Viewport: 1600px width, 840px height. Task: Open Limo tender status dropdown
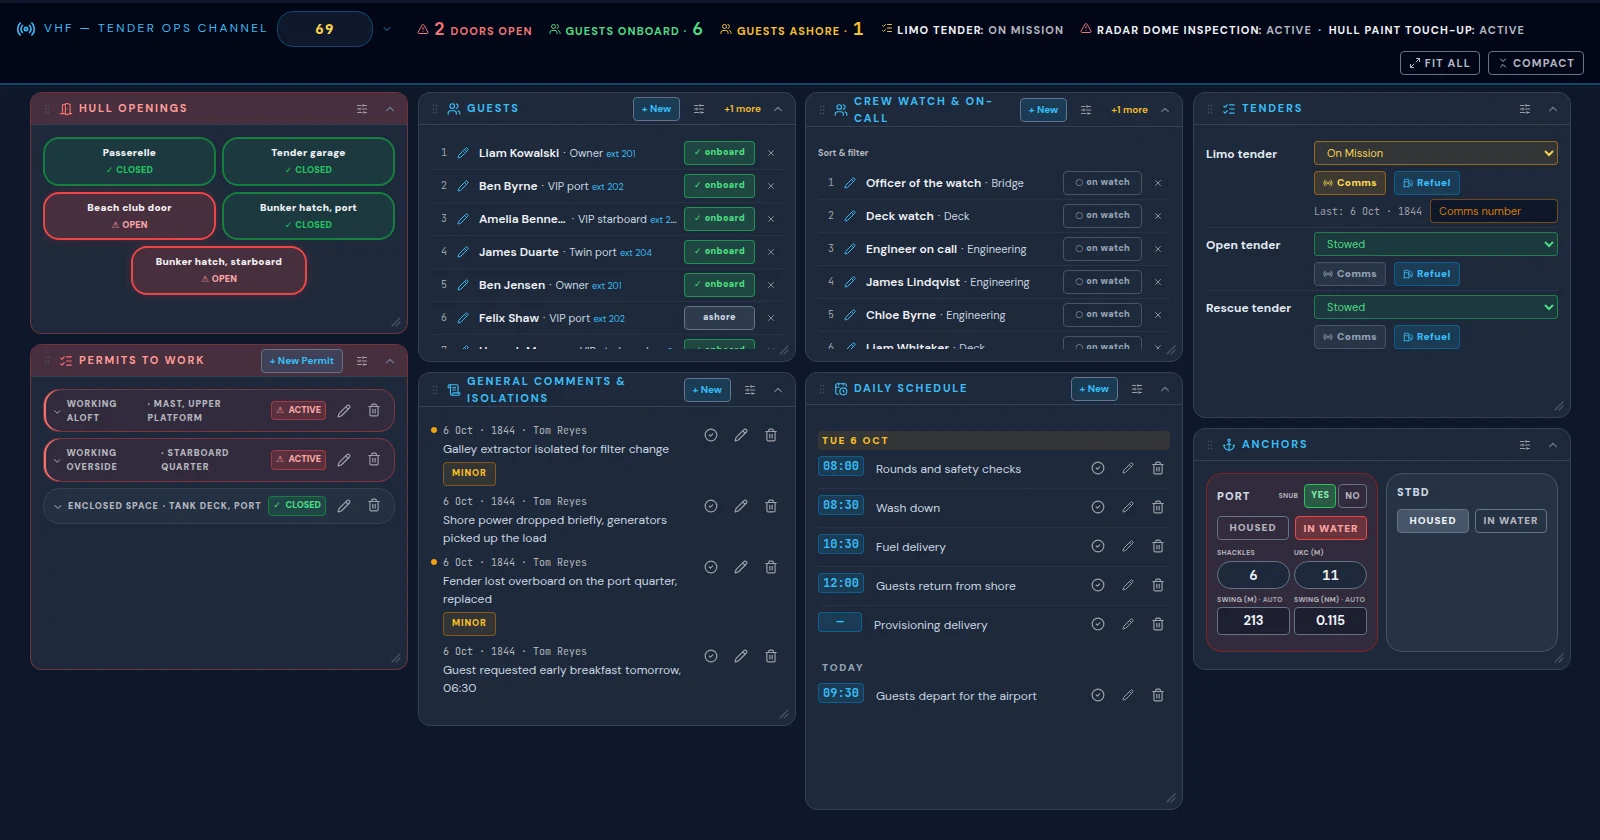tap(1436, 153)
